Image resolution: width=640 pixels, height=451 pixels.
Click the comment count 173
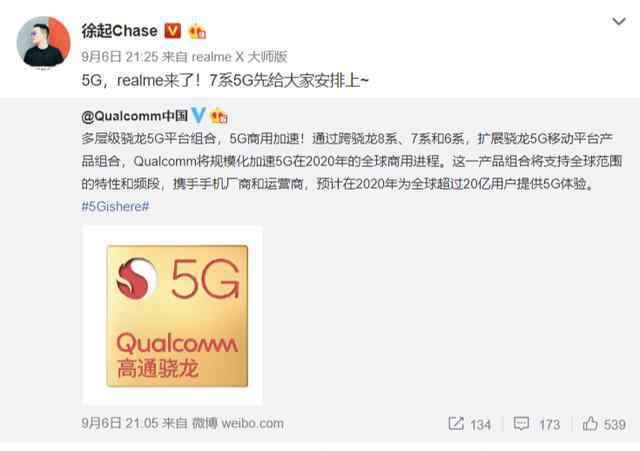(x=549, y=425)
